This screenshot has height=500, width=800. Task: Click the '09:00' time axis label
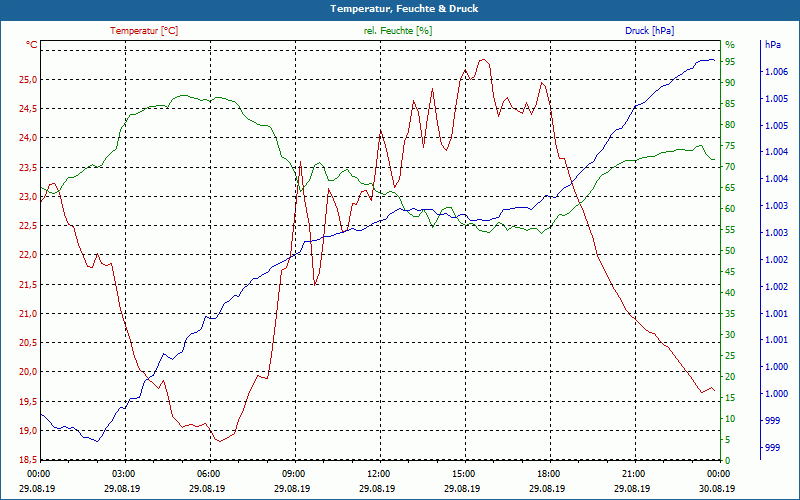point(295,473)
